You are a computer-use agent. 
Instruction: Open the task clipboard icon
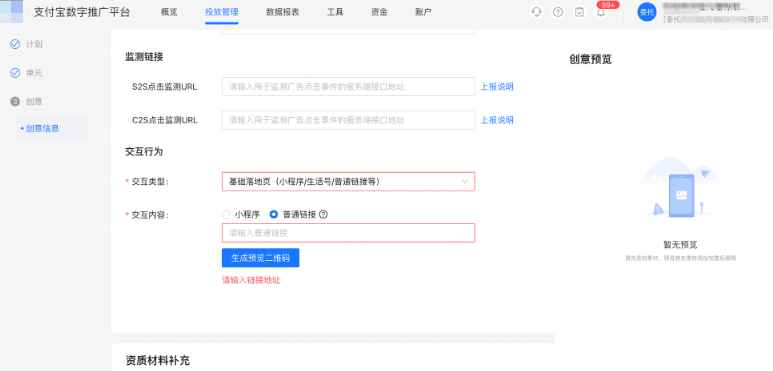click(x=579, y=12)
